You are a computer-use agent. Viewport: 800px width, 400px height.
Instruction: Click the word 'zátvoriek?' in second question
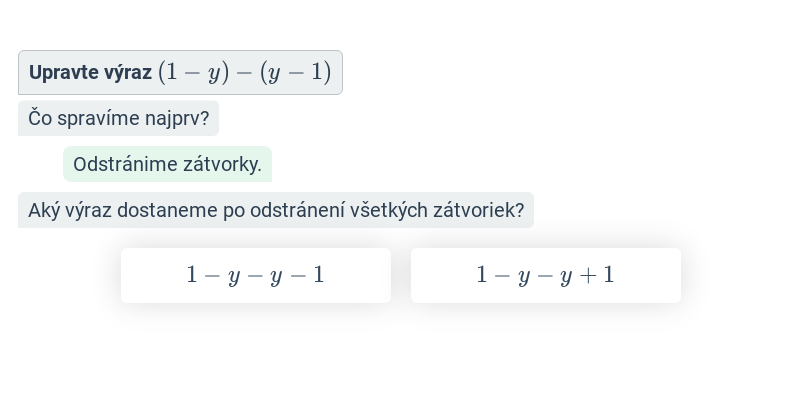[x=479, y=211]
